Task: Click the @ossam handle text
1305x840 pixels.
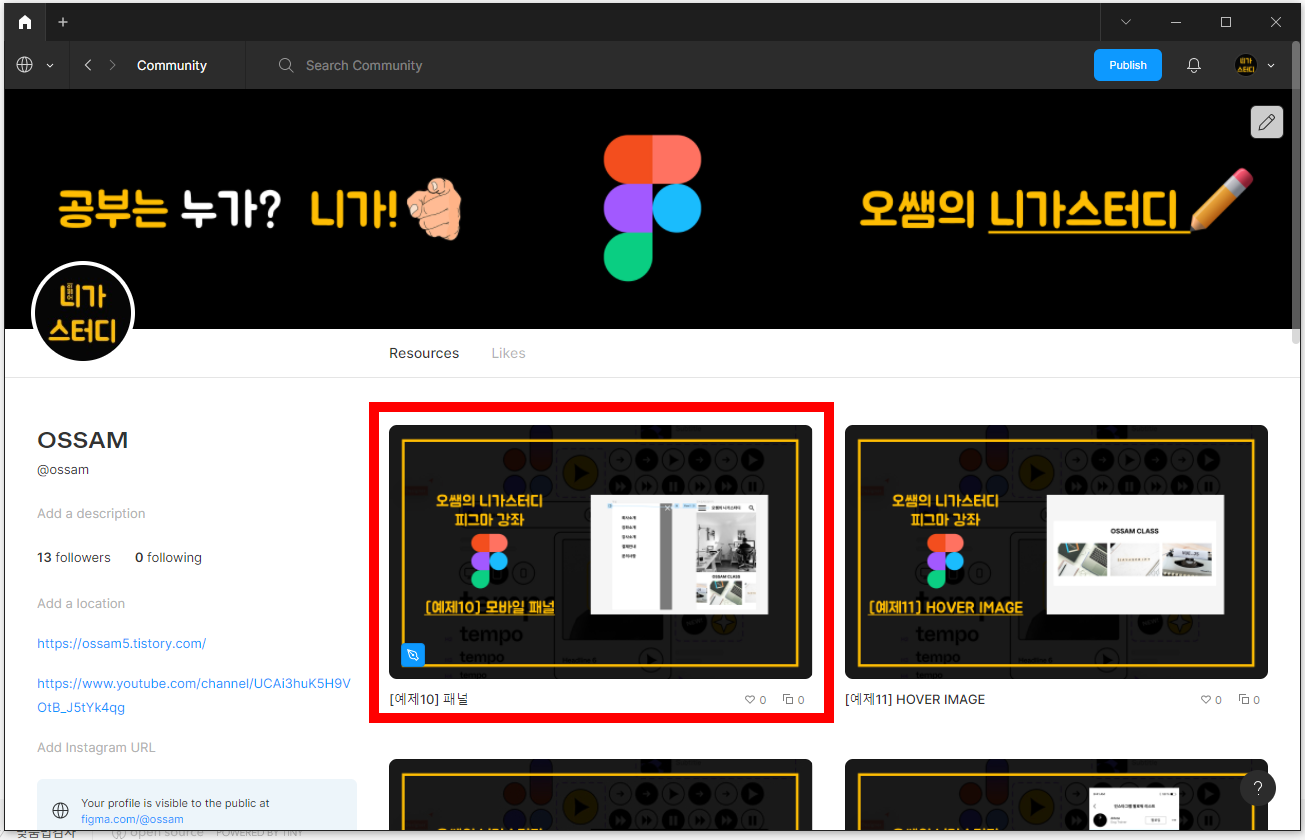Action: click(63, 469)
